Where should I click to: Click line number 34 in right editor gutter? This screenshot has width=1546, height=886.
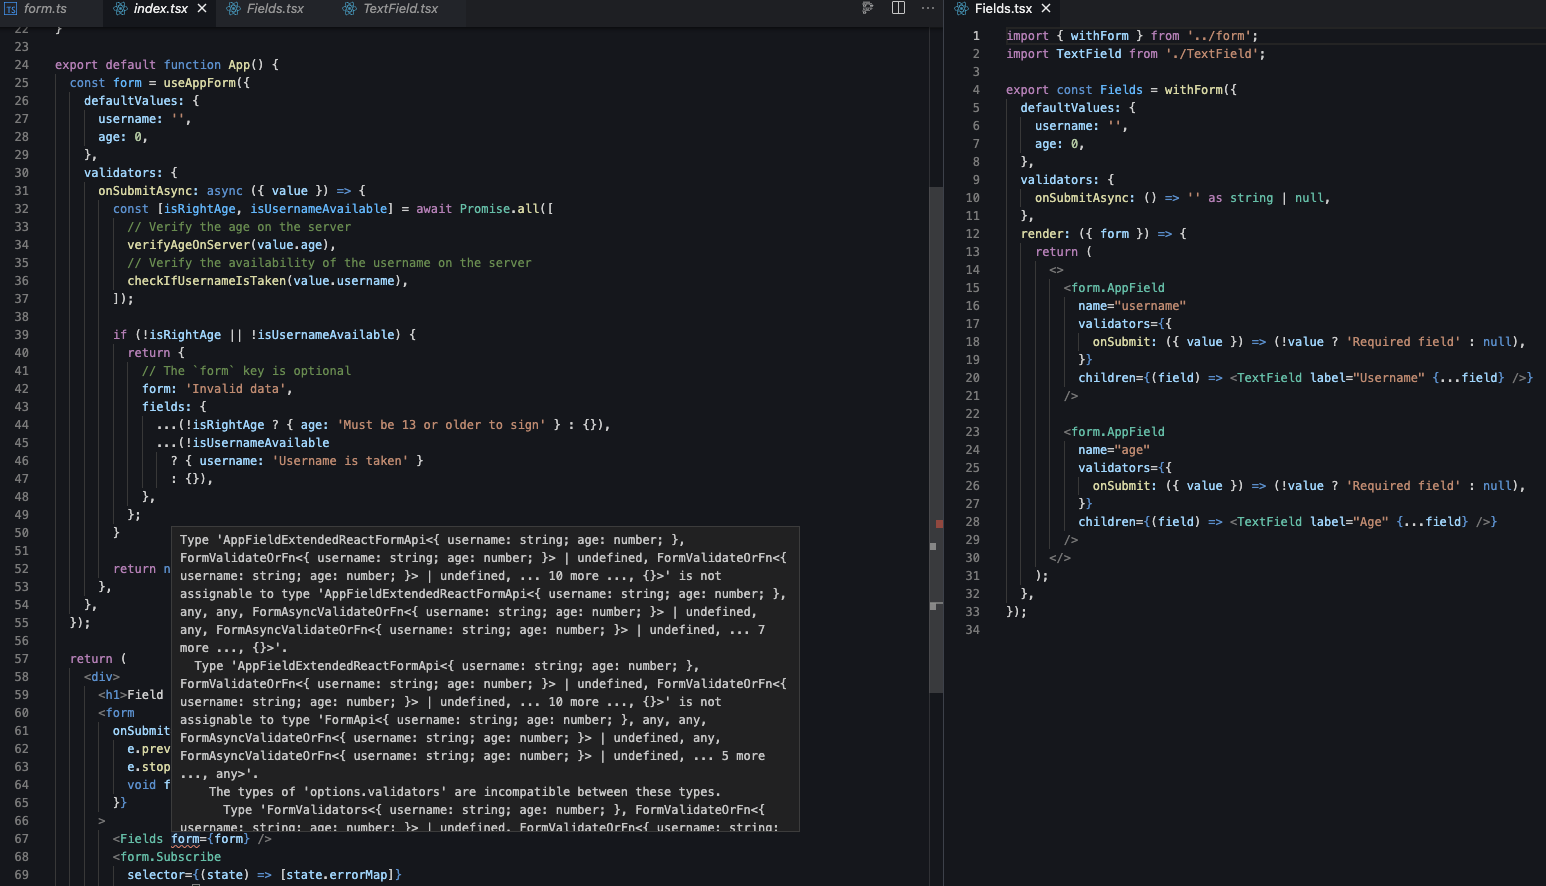(972, 630)
